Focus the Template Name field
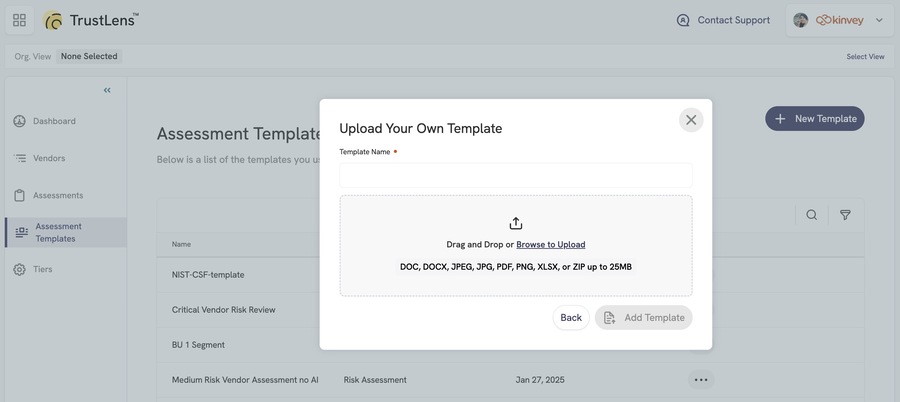 point(515,175)
